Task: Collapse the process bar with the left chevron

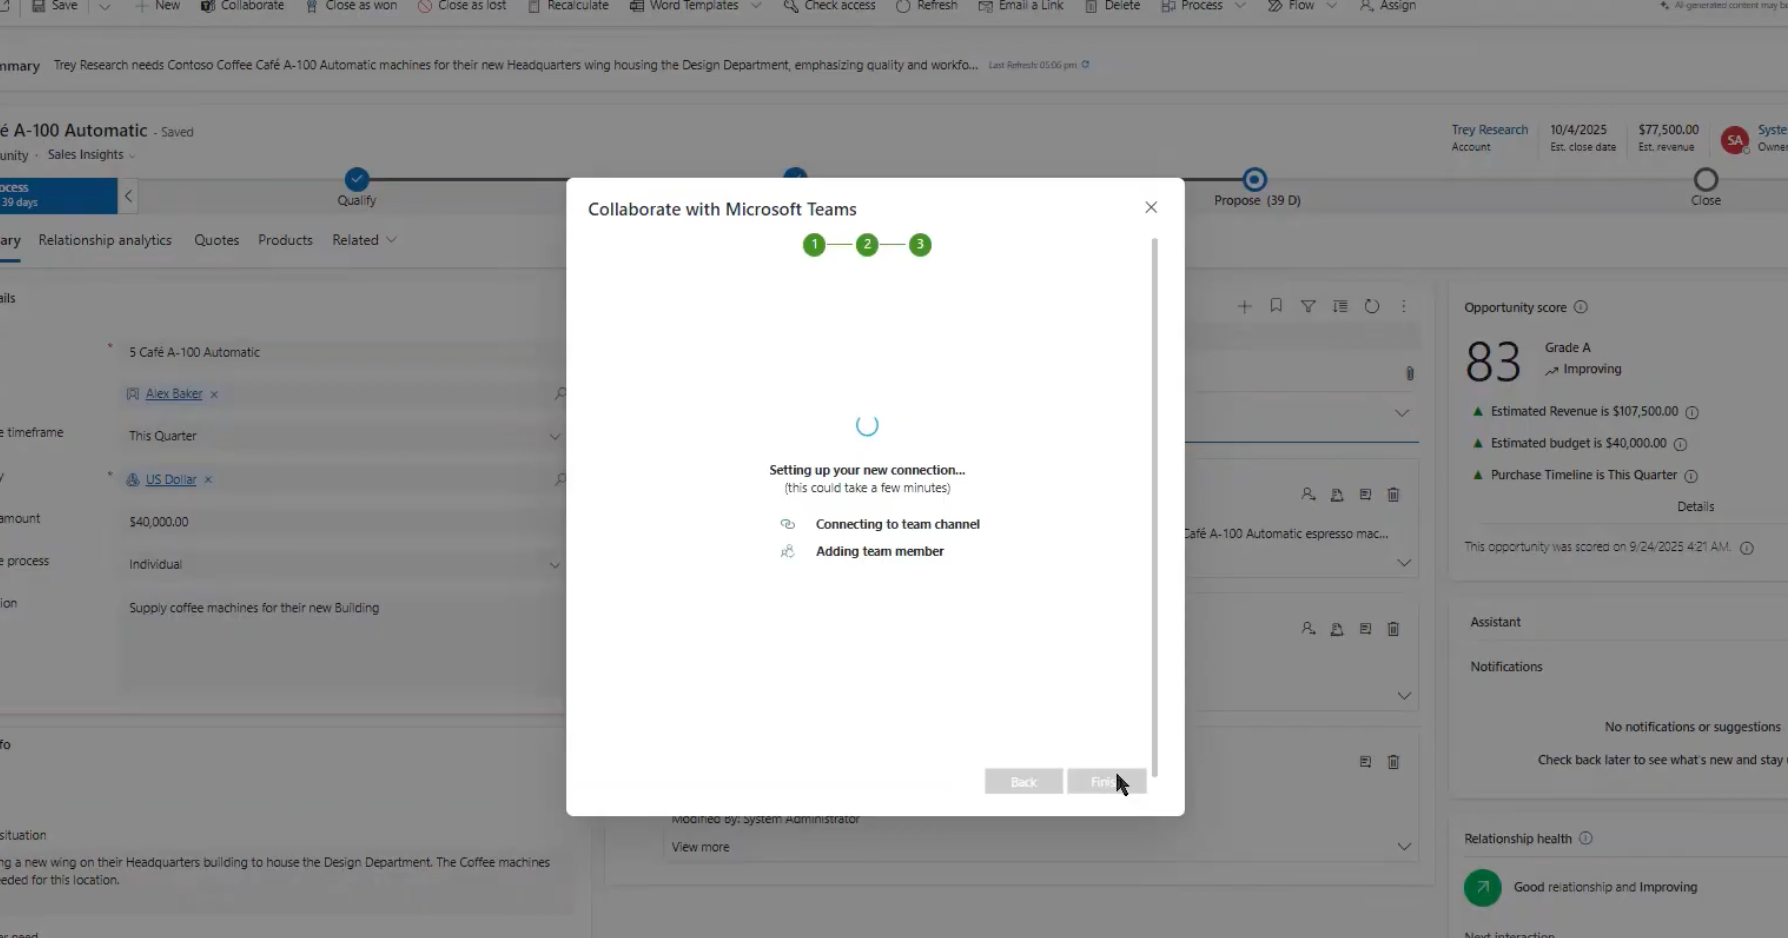Action: pyautogui.click(x=128, y=196)
